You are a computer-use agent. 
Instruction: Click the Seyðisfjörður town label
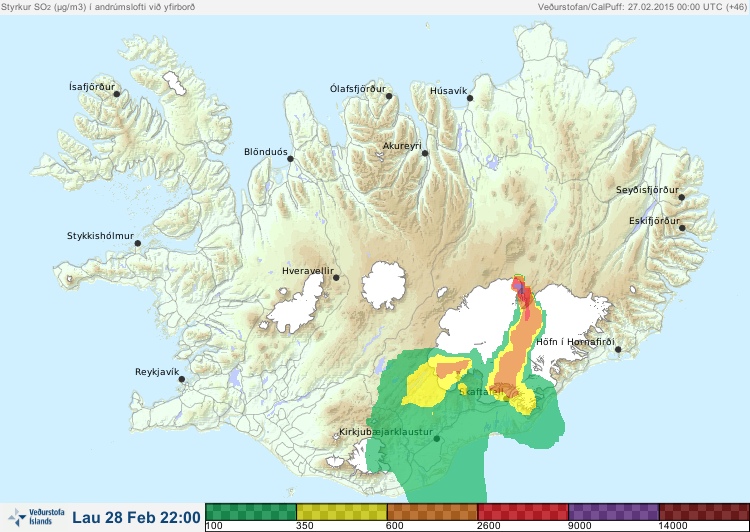point(647,190)
